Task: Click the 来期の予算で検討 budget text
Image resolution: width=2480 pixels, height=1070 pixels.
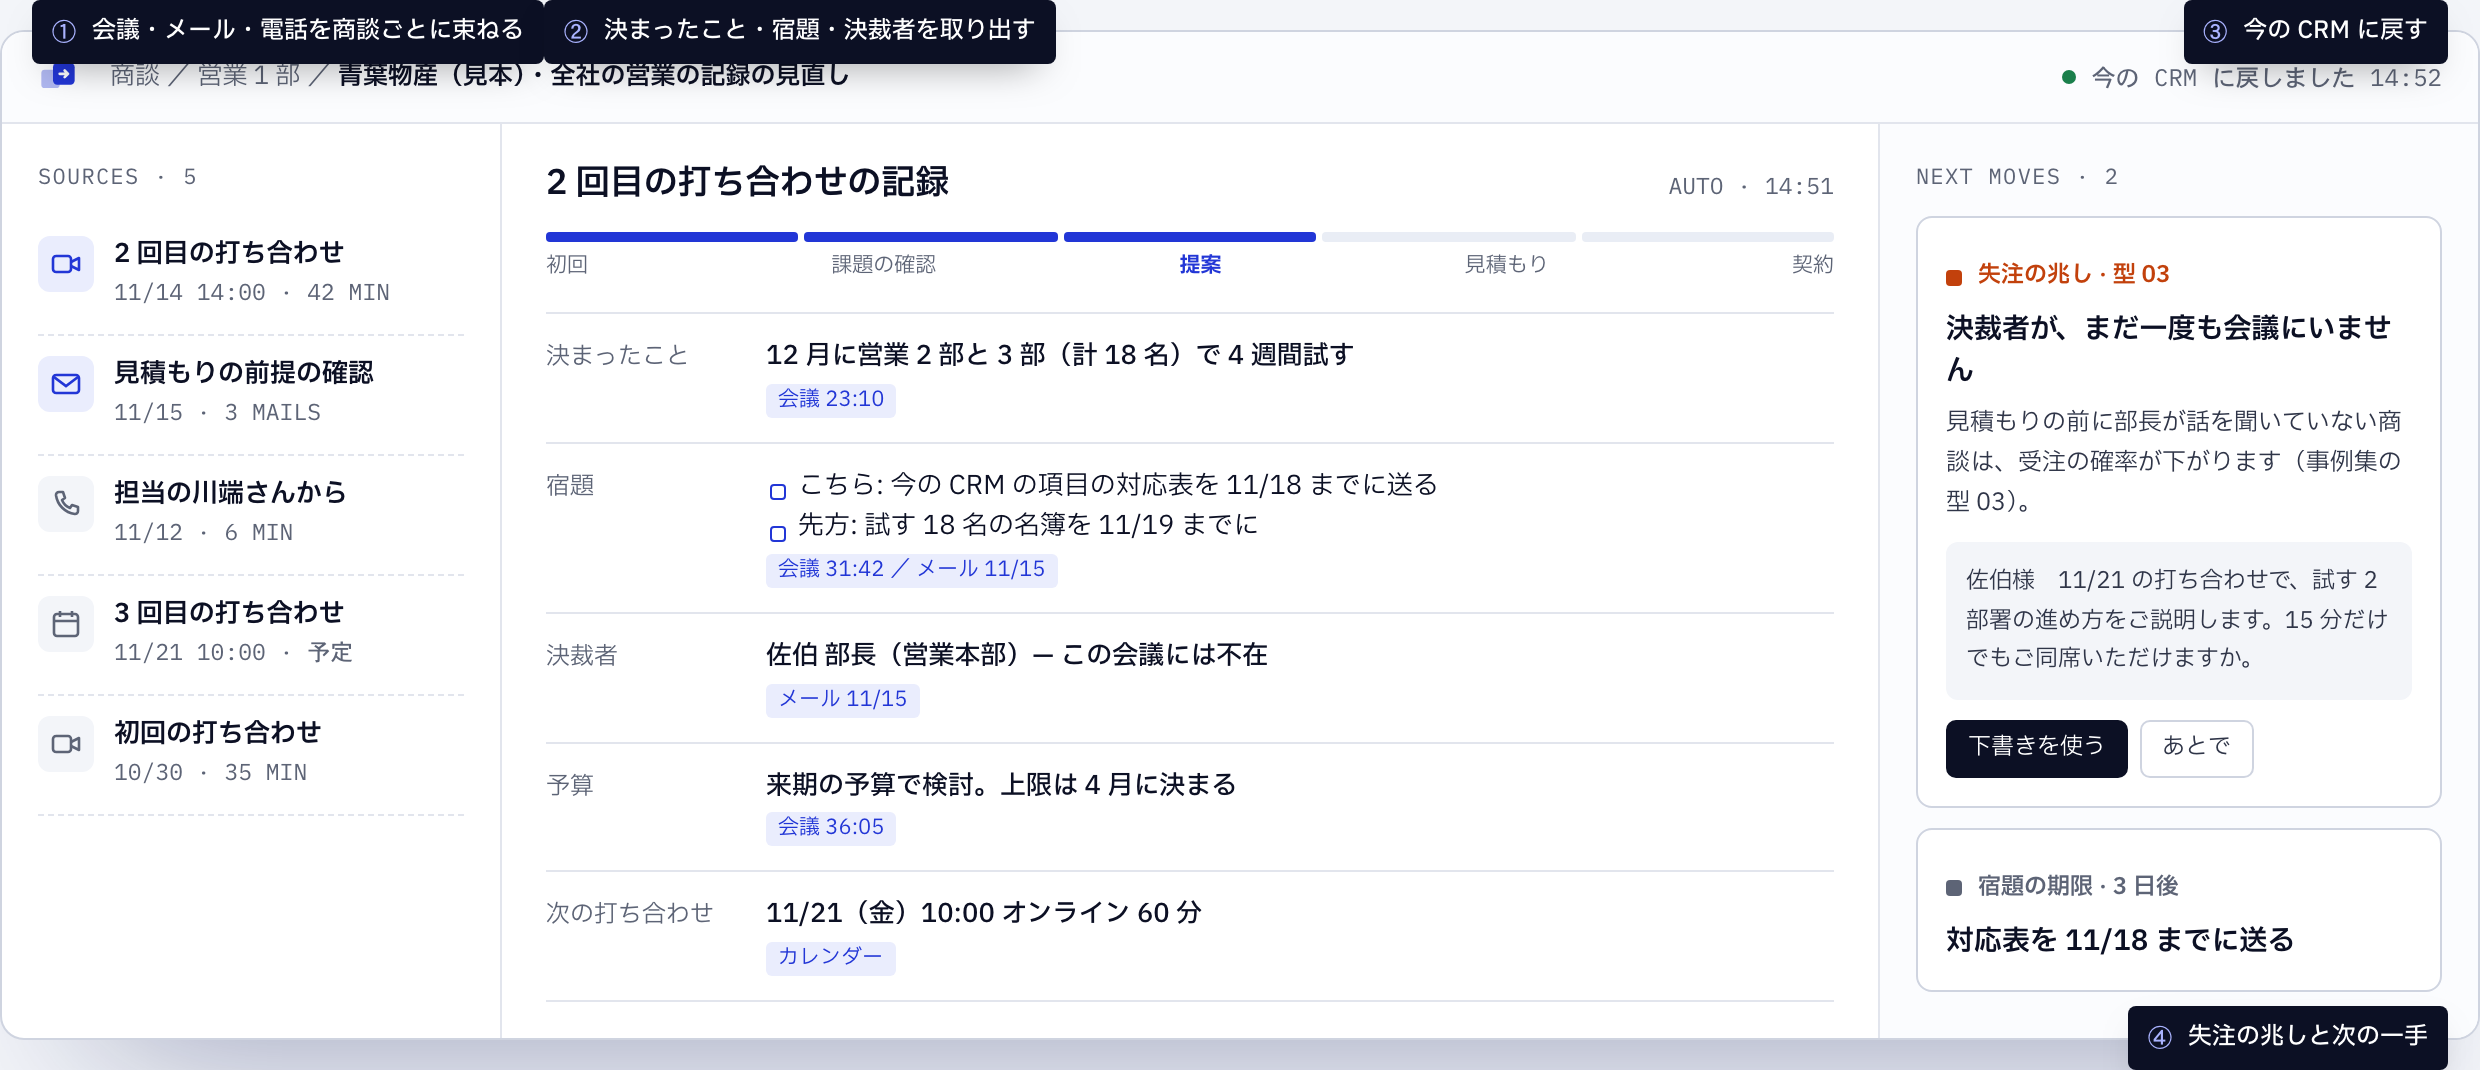Action: (x=1001, y=785)
